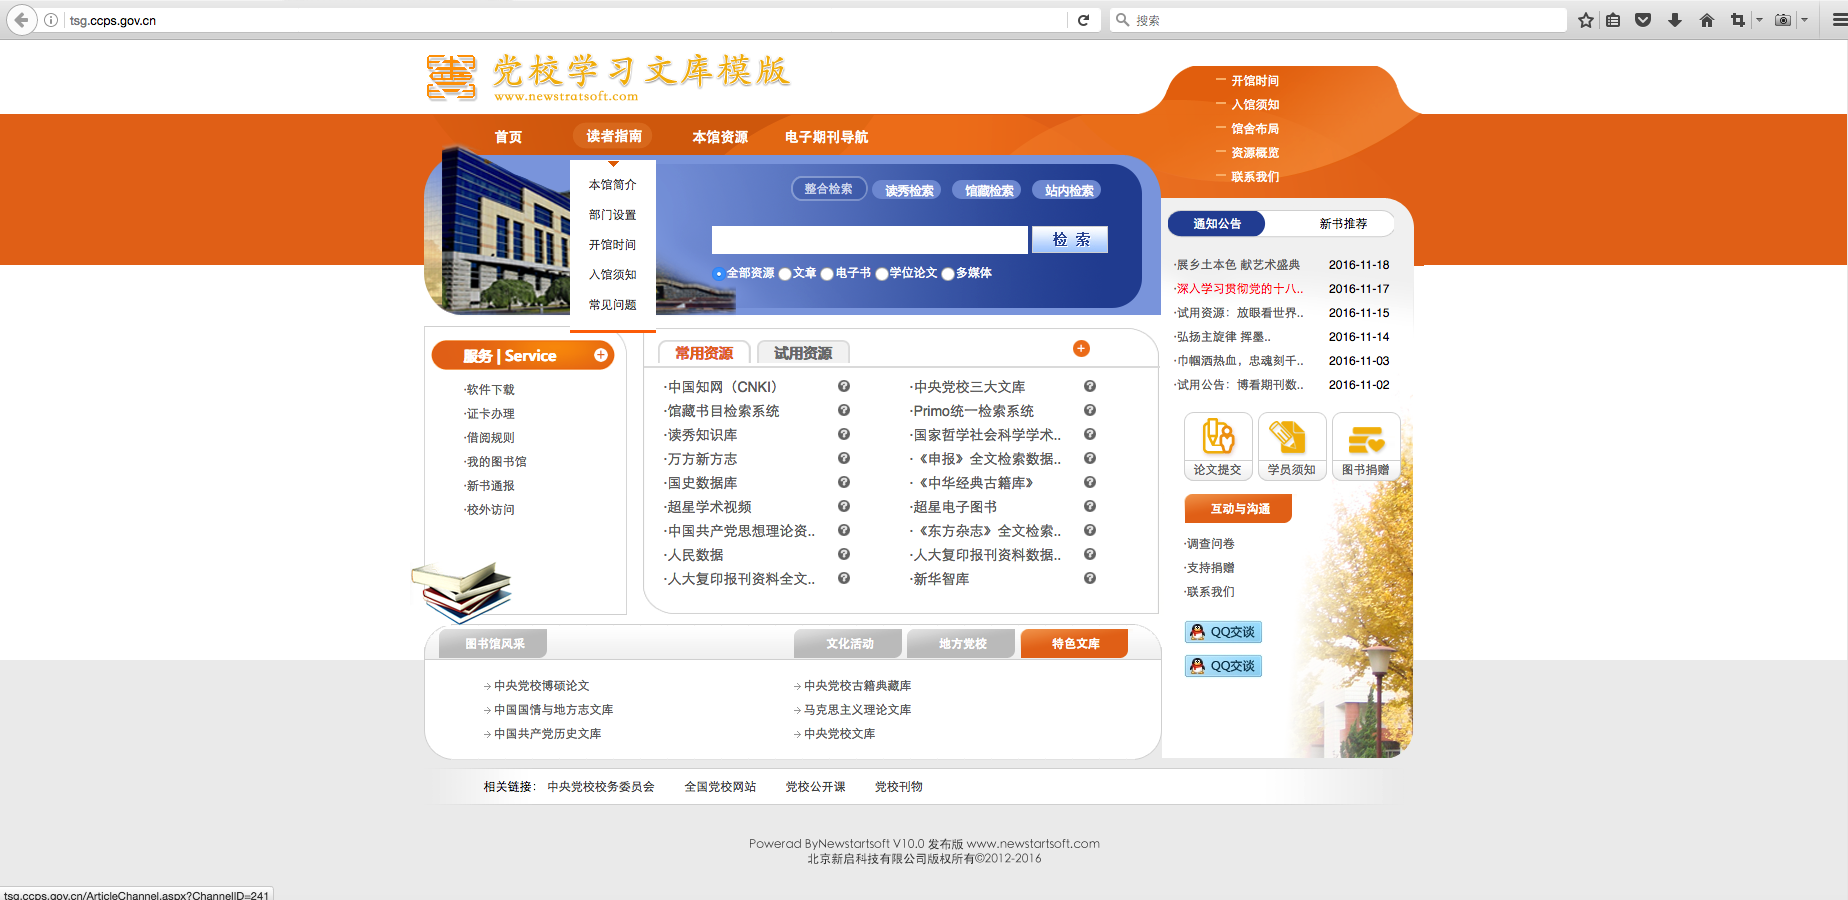Viewport: 1848px width, 900px height.
Task: Click the address bar showing tsg.ccps.gov.cn
Action: tap(565, 20)
